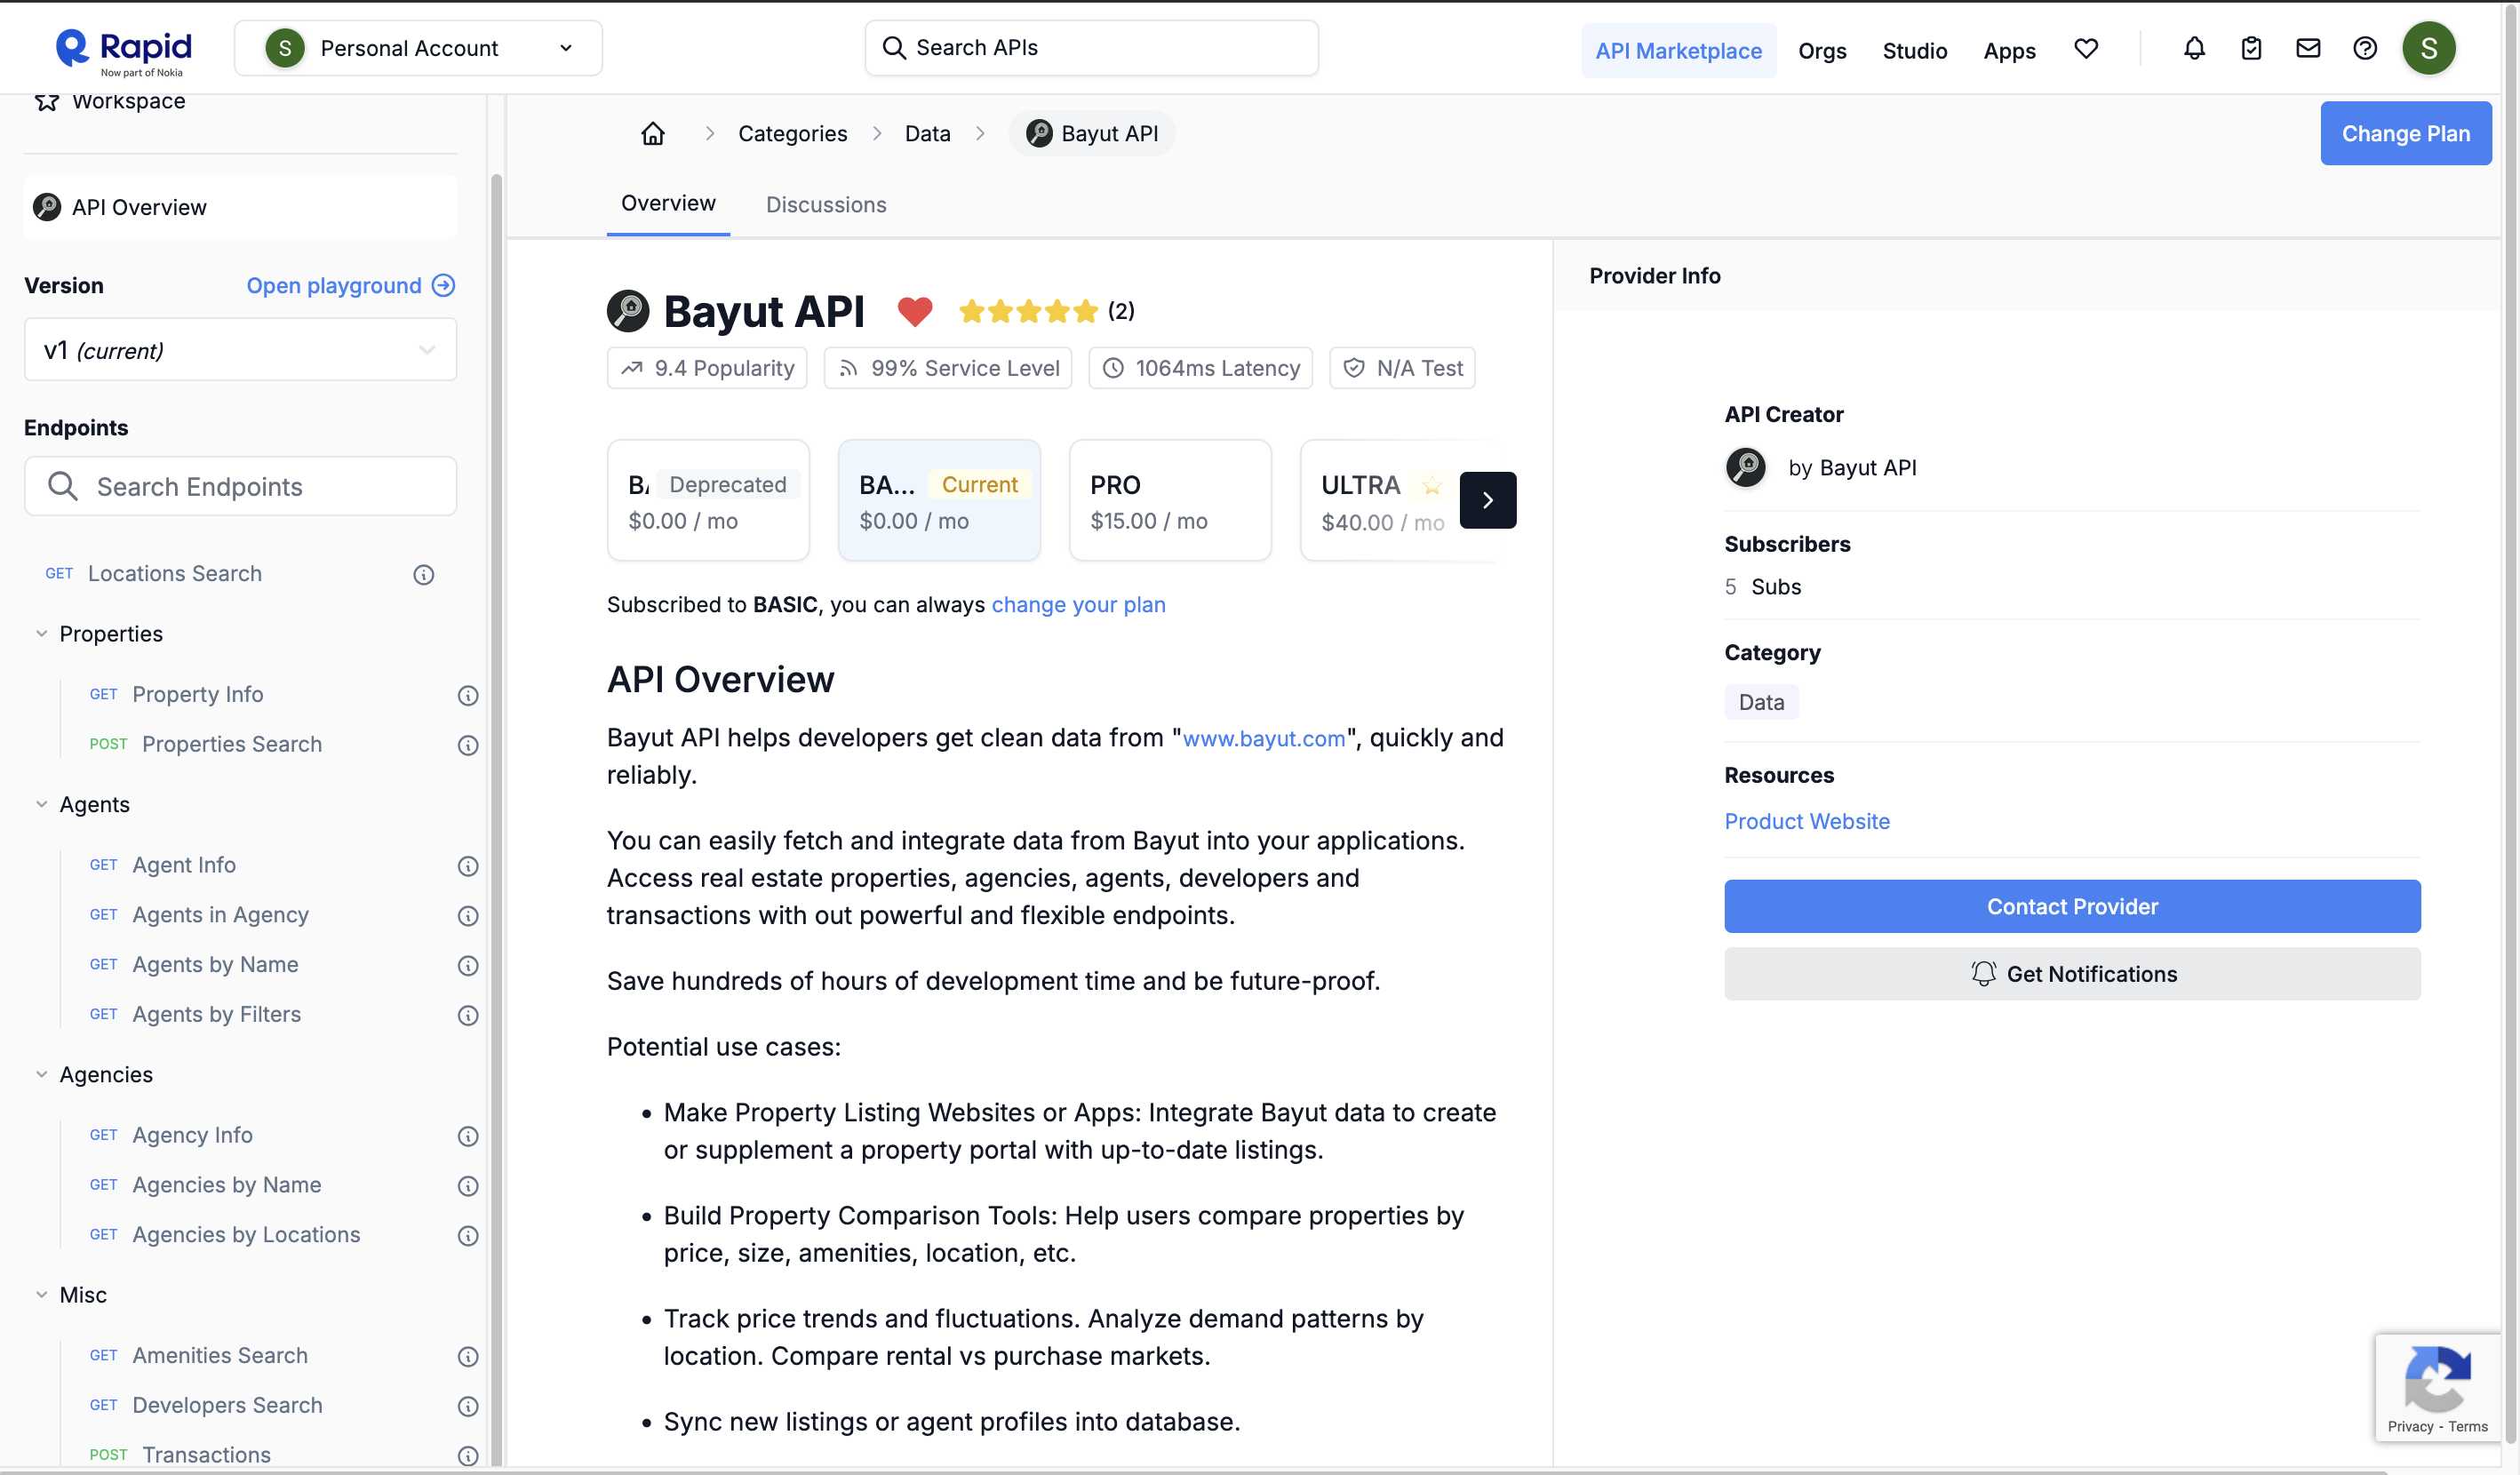
Task: Unfavorite Bayut API via the red heart
Action: (914, 311)
